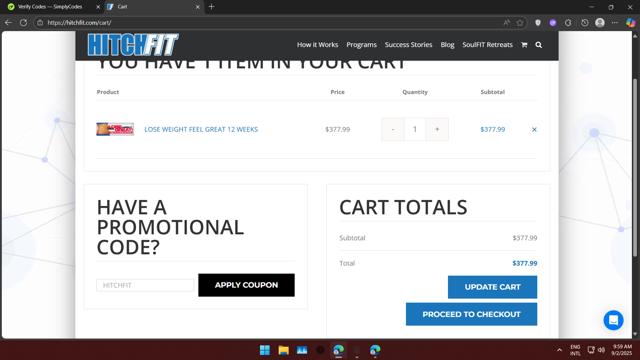Select the total amount $377.99

[x=525, y=263]
